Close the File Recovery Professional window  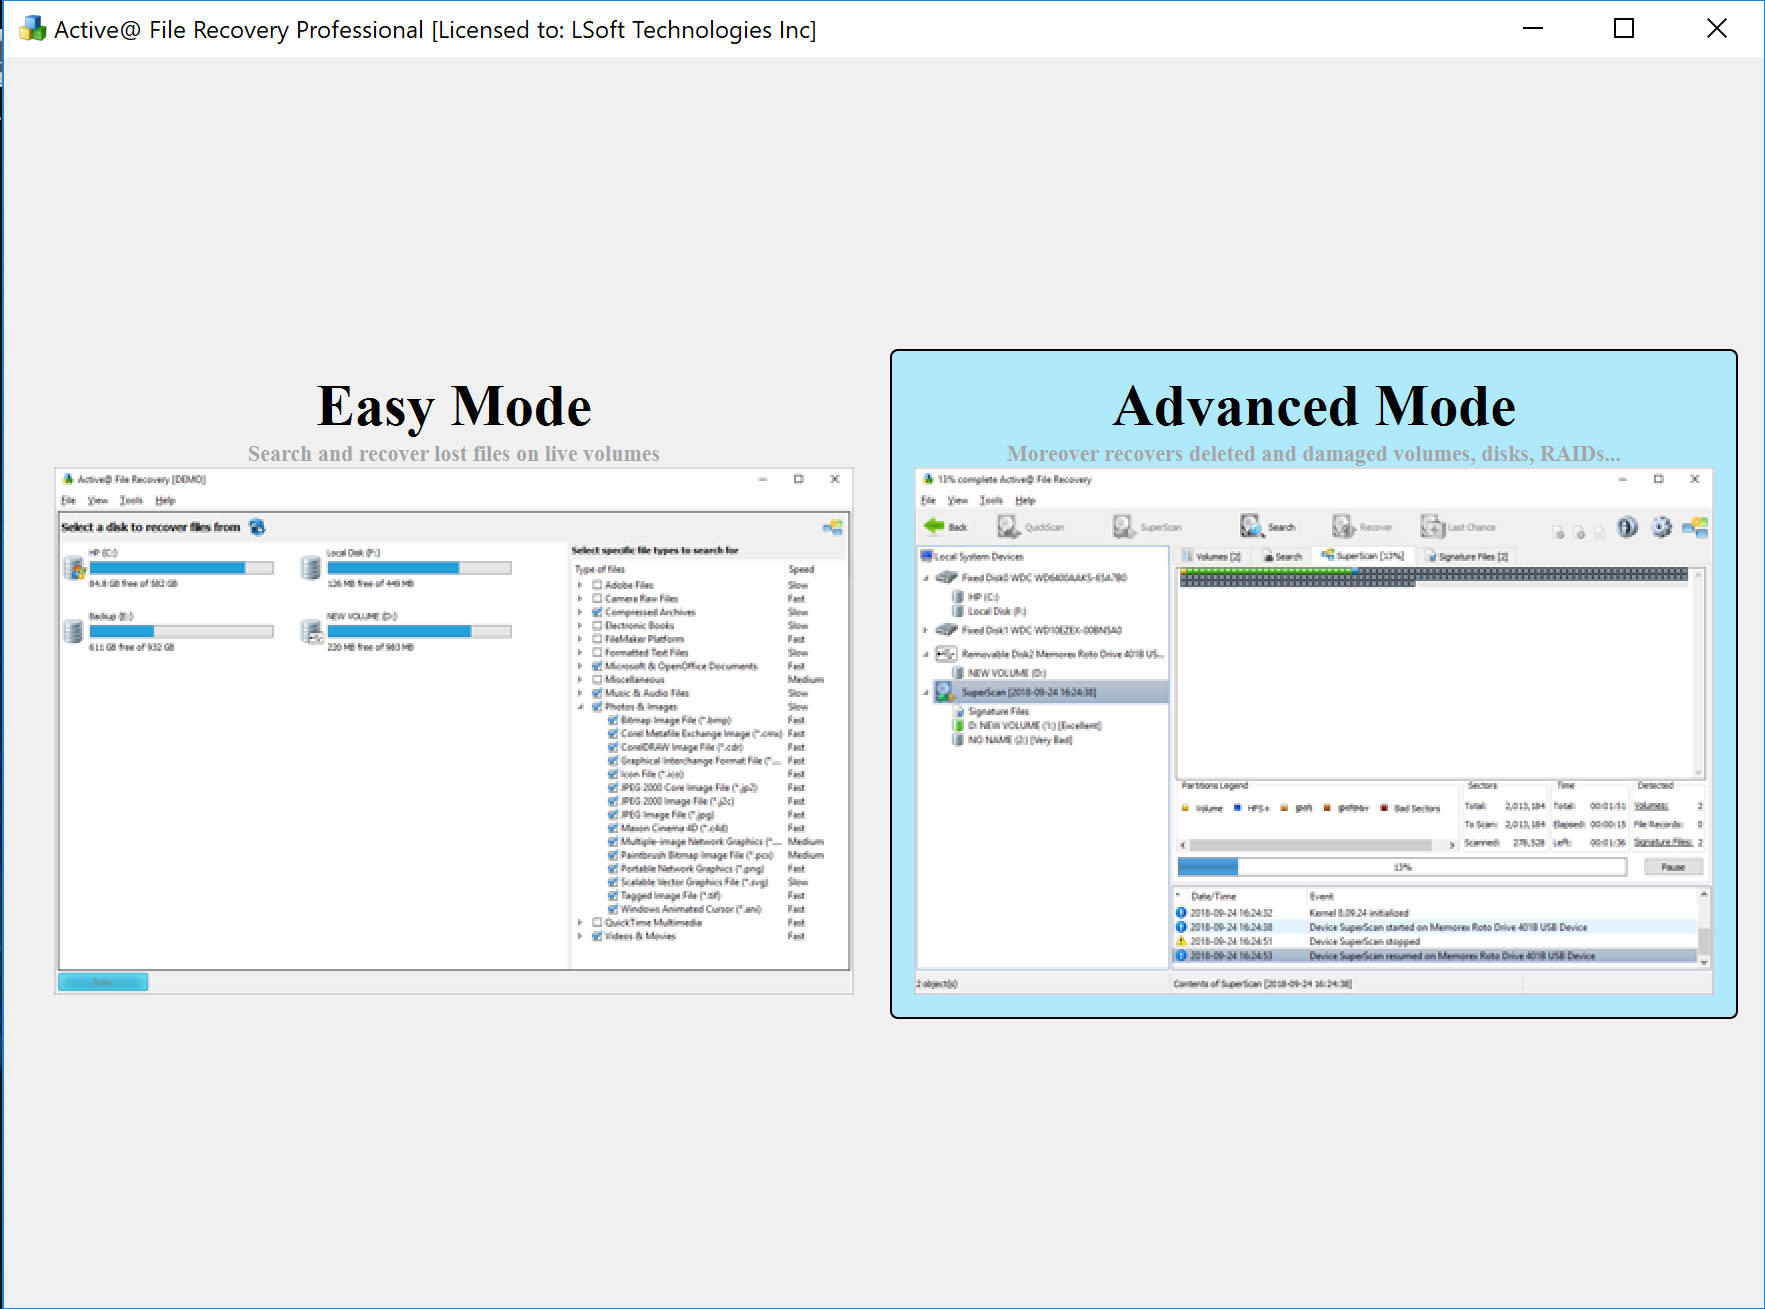tap(1716, 29)
